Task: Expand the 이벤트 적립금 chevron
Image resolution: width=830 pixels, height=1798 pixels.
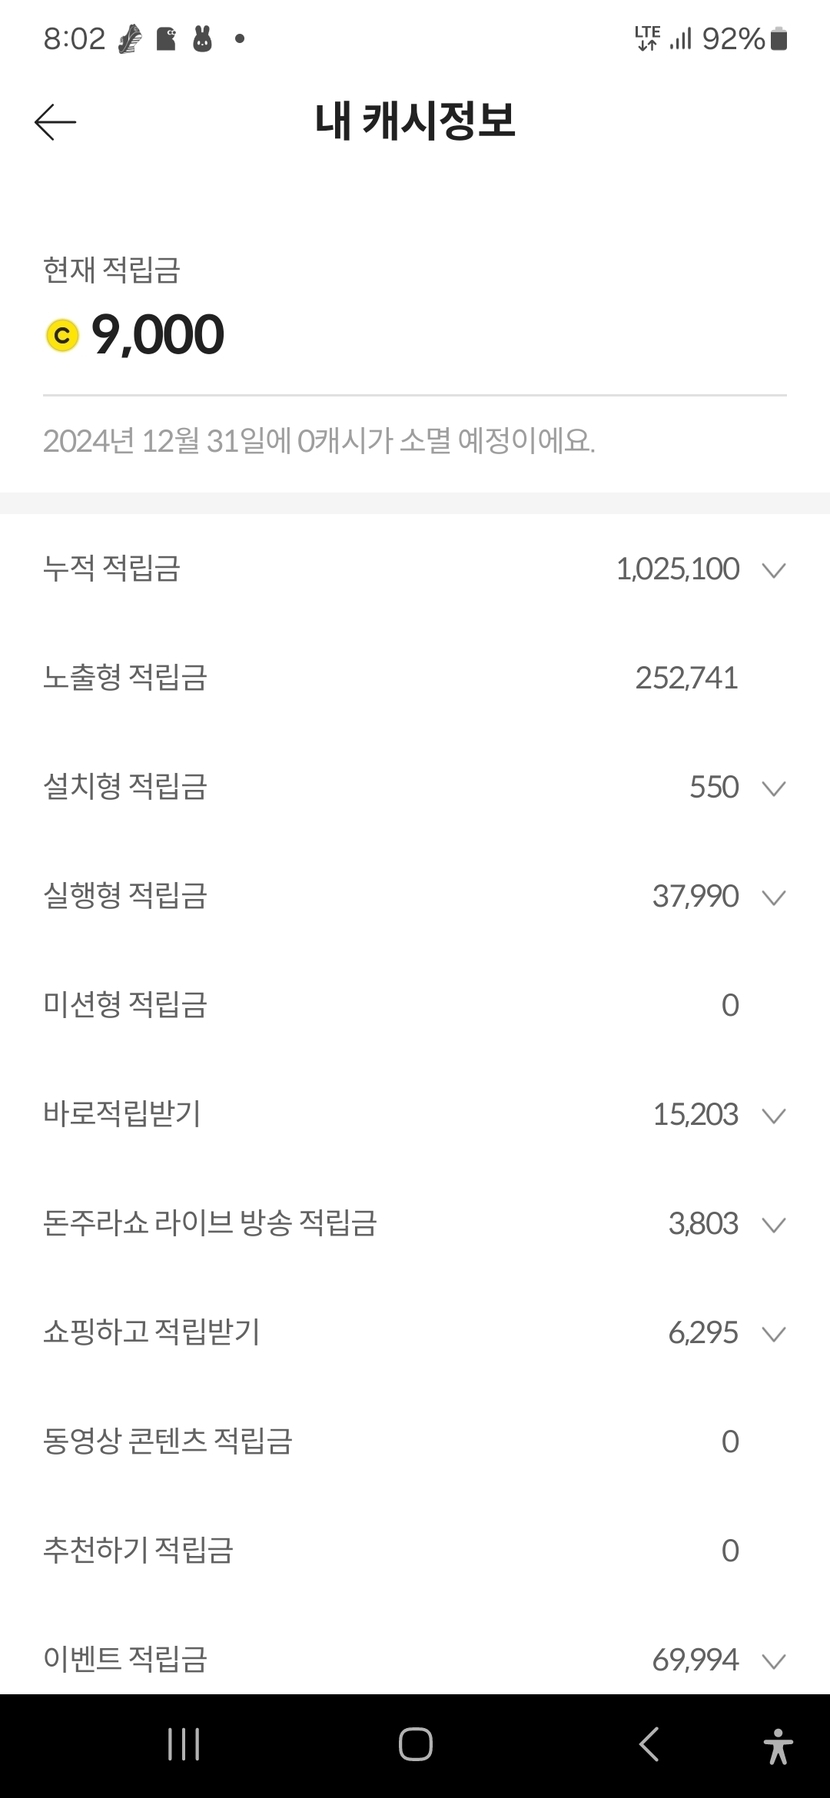Action: pos(773,1661)
